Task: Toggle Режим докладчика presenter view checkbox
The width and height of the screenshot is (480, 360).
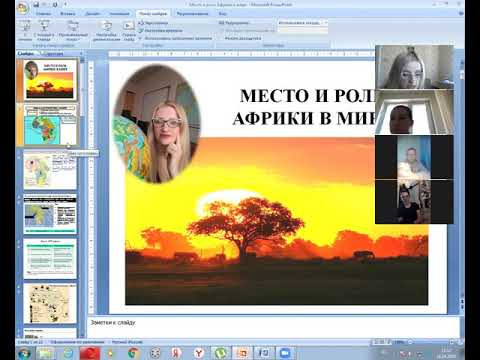Action: [240, 38]
